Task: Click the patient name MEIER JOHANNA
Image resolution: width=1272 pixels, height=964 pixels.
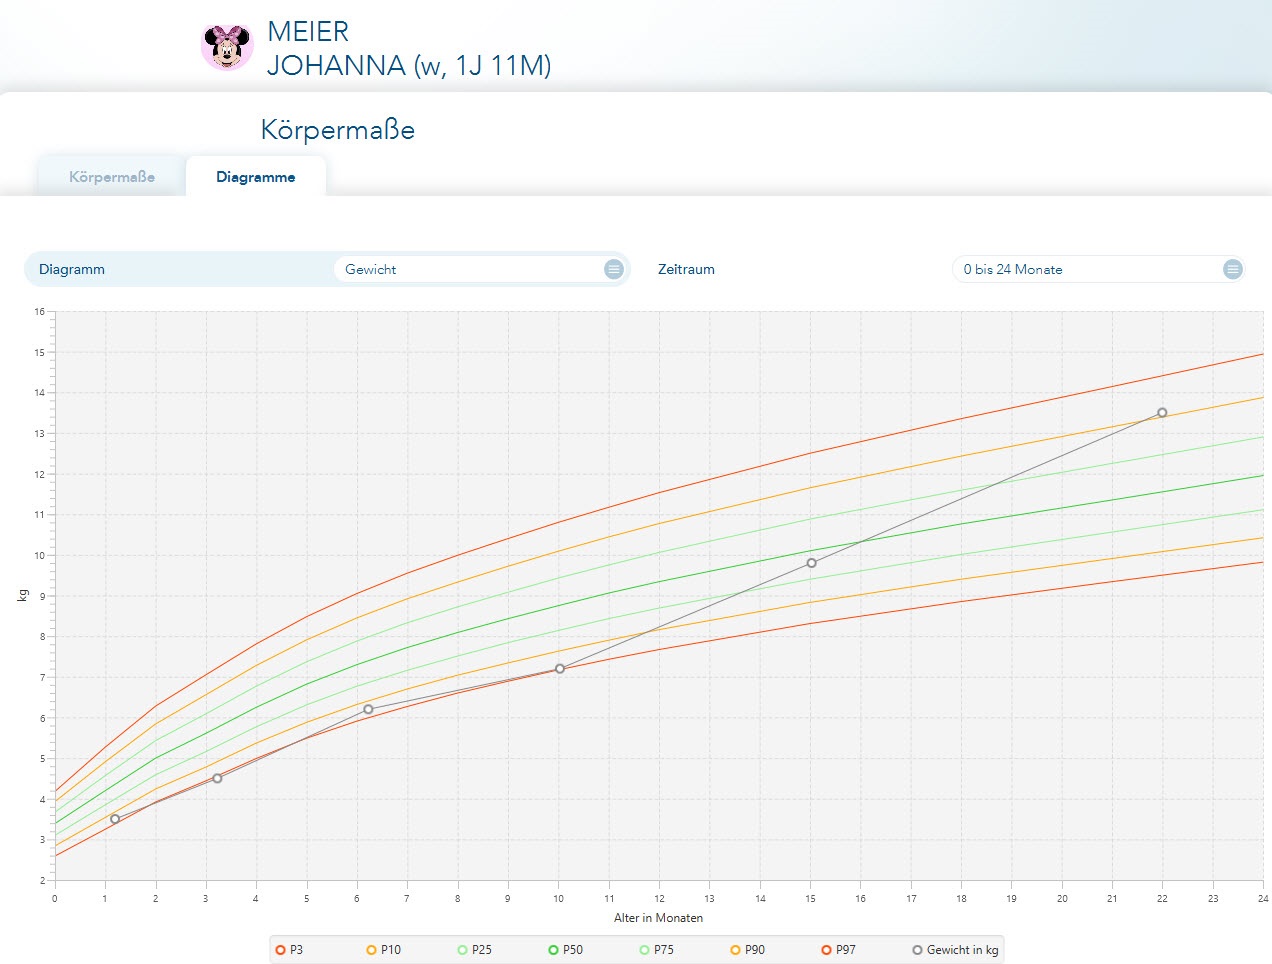Action: click(409, 48)
